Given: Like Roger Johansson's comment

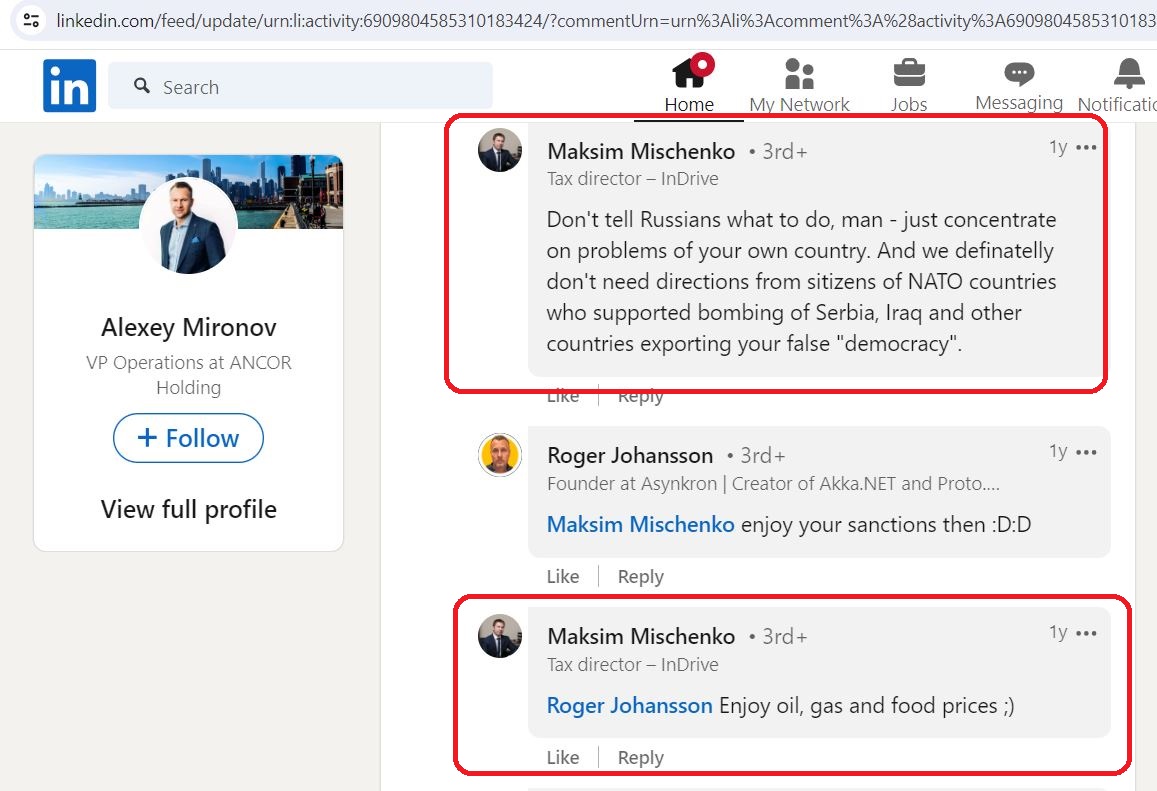Looking at the screenshot, I should [x=563, y=576].
